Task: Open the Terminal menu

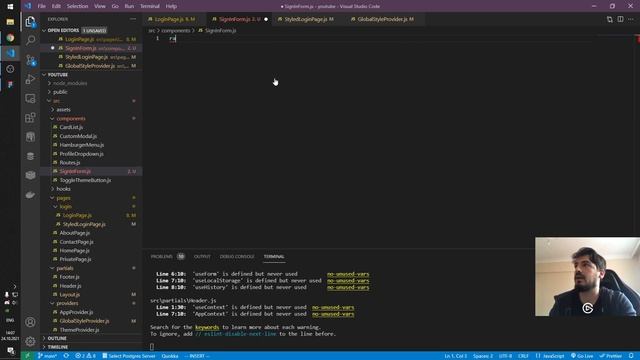Action: (150, 7)
